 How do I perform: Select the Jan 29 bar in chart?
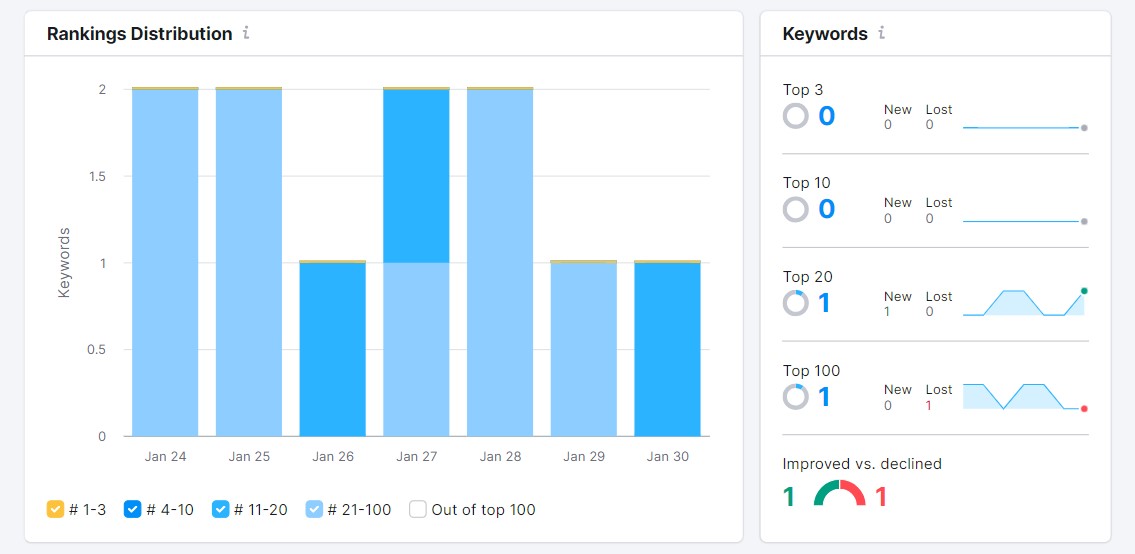pos(584,348)
